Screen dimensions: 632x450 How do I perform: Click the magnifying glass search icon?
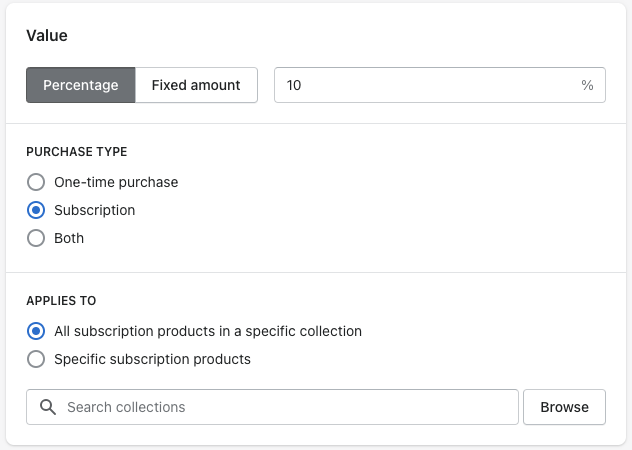coord(47,407)
